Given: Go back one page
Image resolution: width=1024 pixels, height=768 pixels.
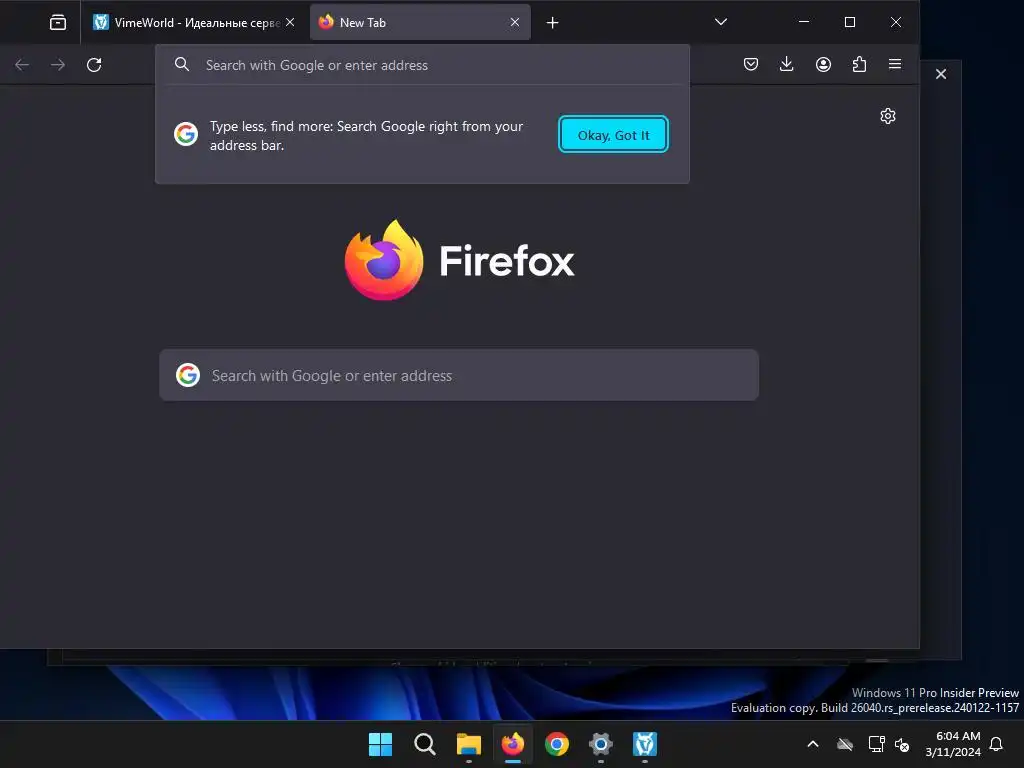Looking at the screenshot, I should coord(22,65).
